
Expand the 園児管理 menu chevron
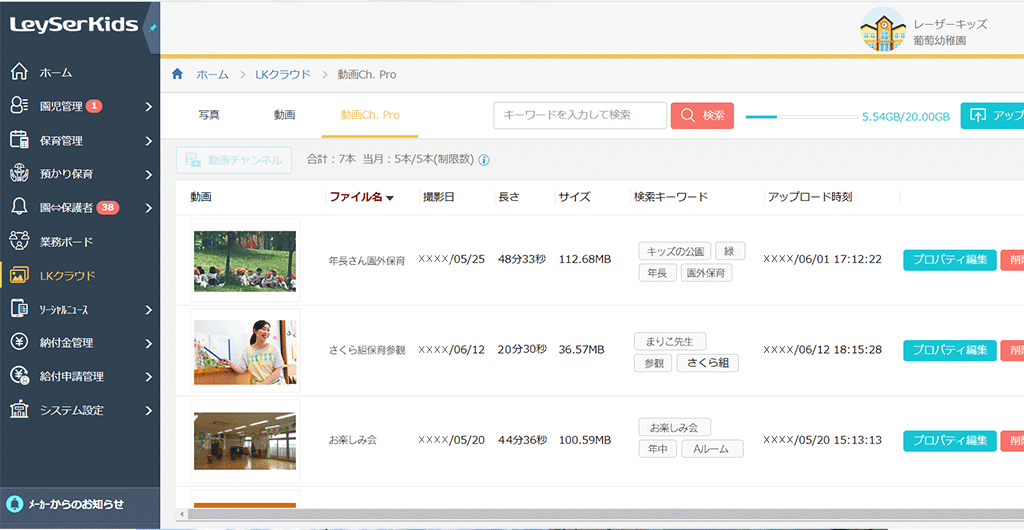tap(149, 106)
